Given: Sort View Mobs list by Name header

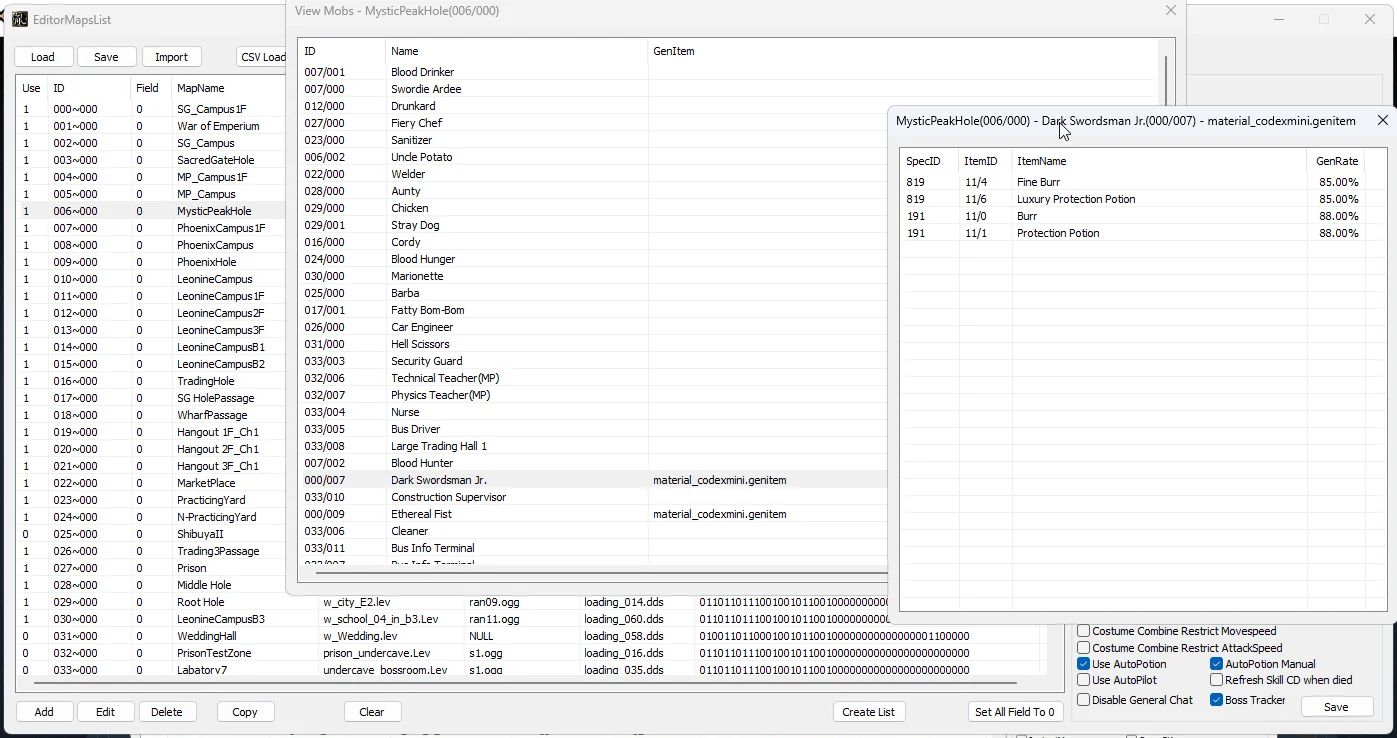Looking at the screenshot, I should 516,51.
